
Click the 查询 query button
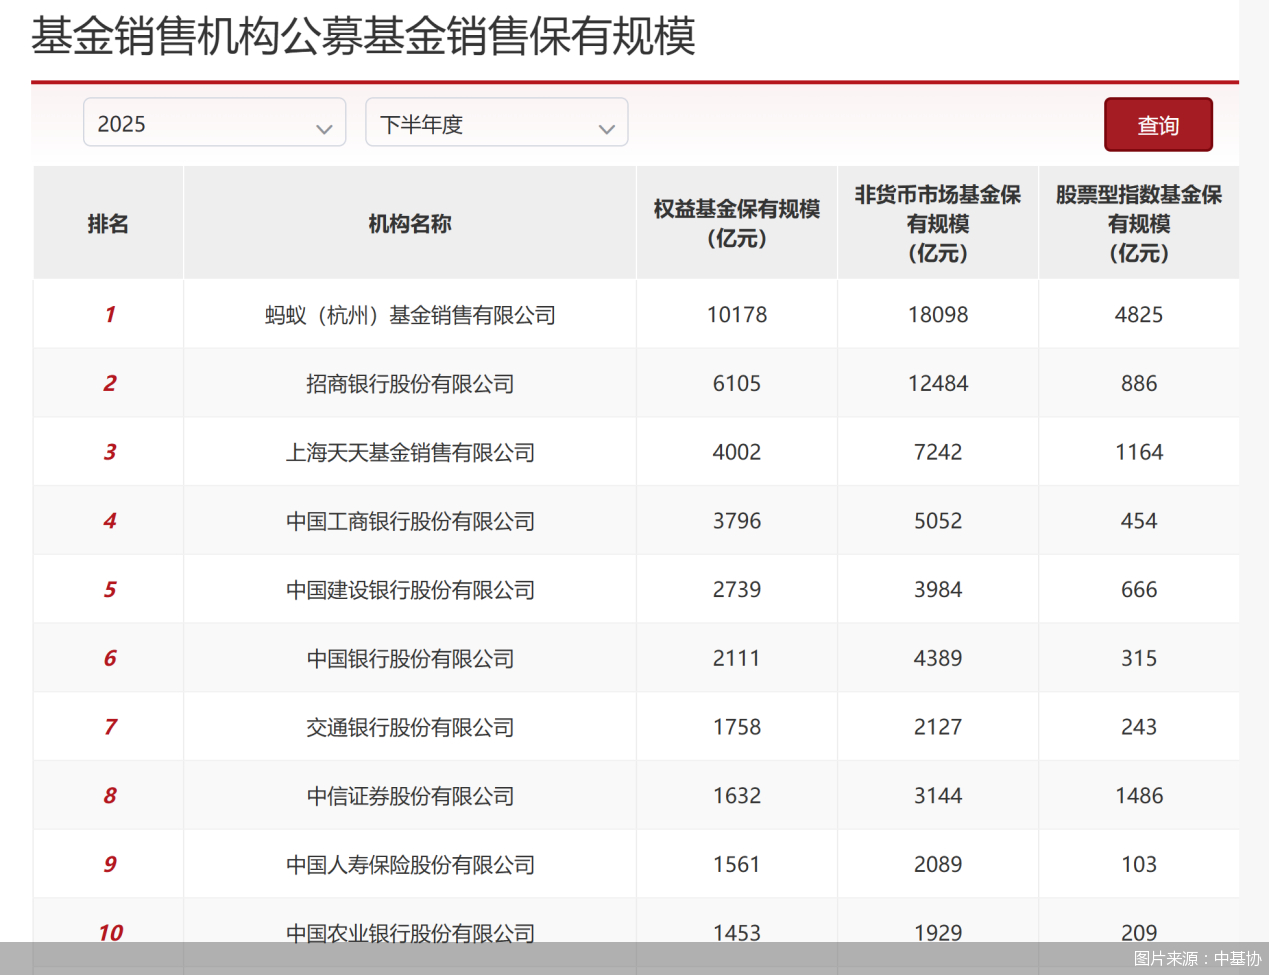pos(1157,124)
